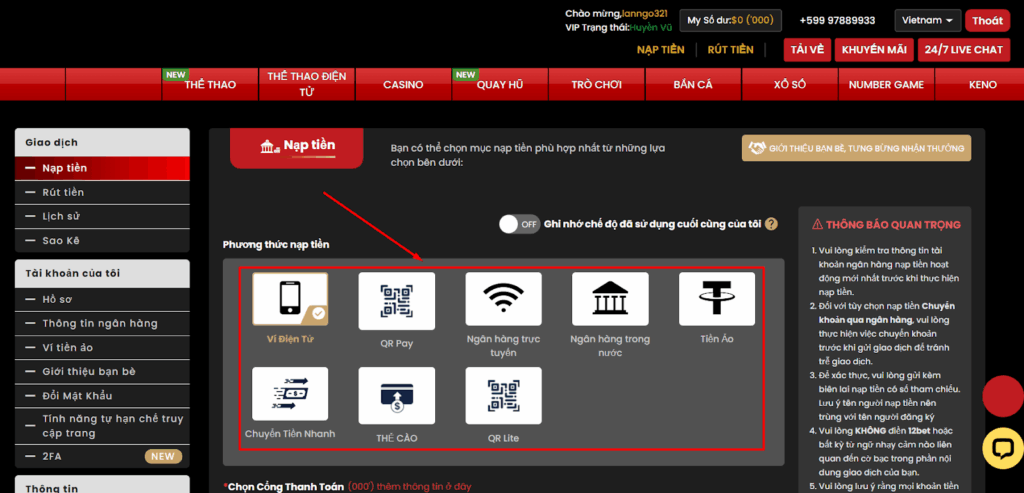
Task: Open TRÒ CHƠI menu
Action: click(596, 84)
